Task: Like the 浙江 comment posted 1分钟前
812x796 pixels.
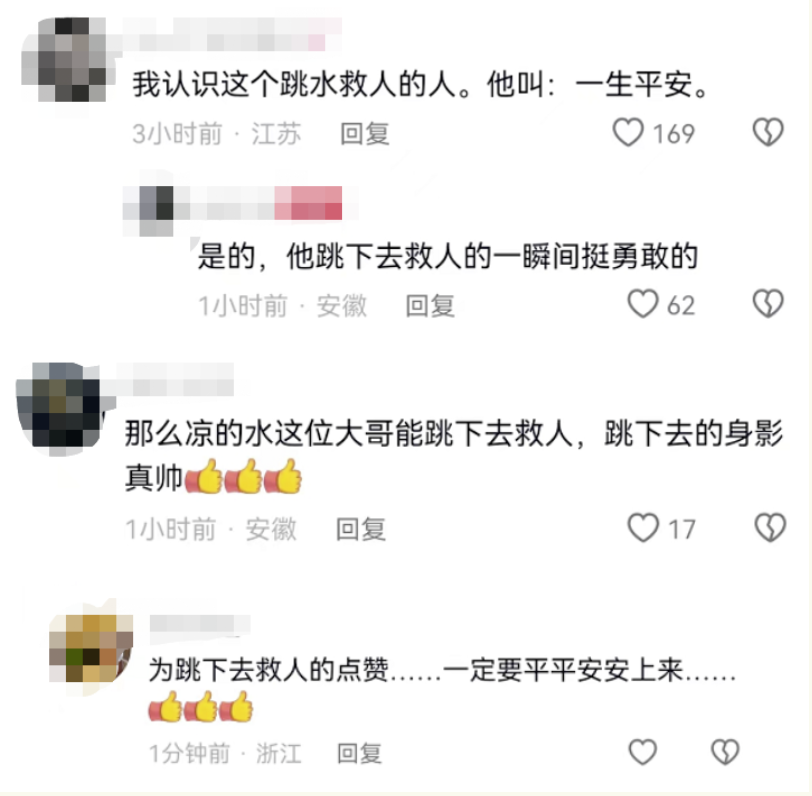Action: [643, 752]
